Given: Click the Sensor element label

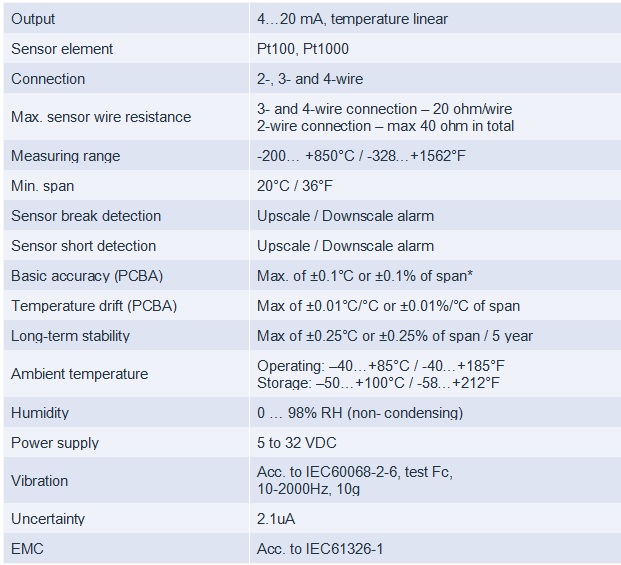Looking at the screenshot, I should coord(62,49).
